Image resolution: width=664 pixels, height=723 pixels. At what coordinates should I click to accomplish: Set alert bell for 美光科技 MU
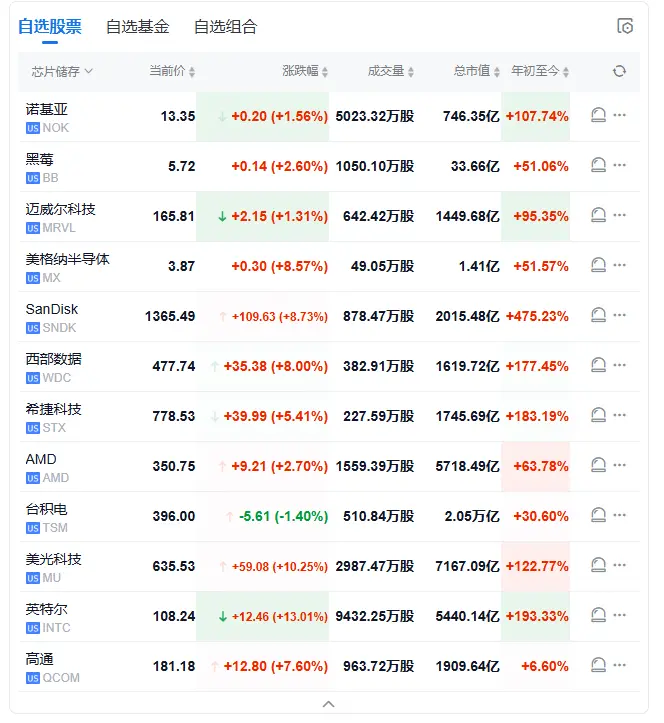(598, 565)
